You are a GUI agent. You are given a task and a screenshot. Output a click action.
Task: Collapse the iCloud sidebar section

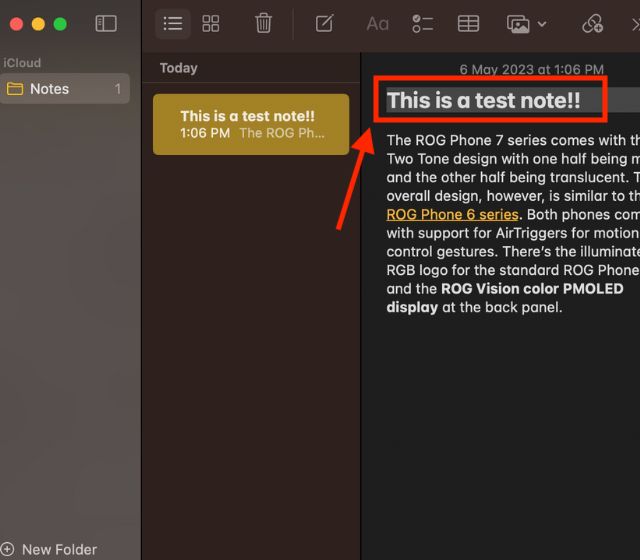pos(21,63)
